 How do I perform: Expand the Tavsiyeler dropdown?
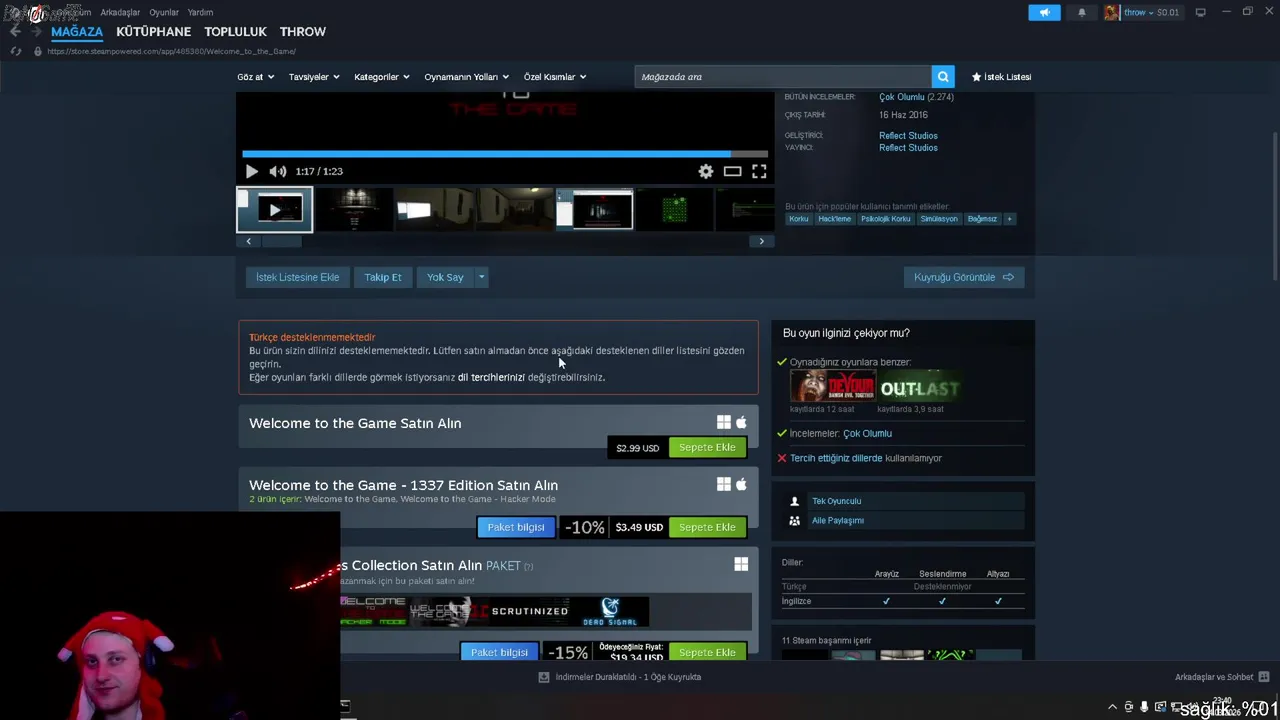click(314, 77)
